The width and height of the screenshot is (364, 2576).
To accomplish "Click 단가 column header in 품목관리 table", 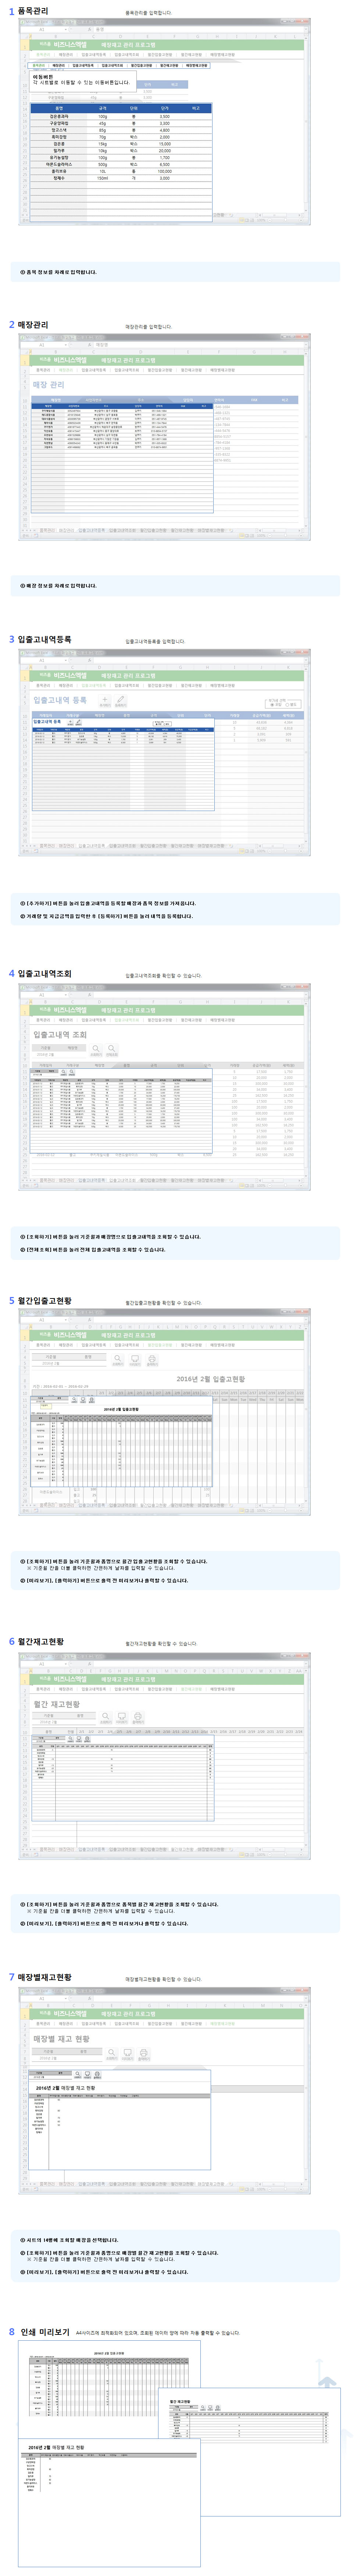I will (165, 108).
